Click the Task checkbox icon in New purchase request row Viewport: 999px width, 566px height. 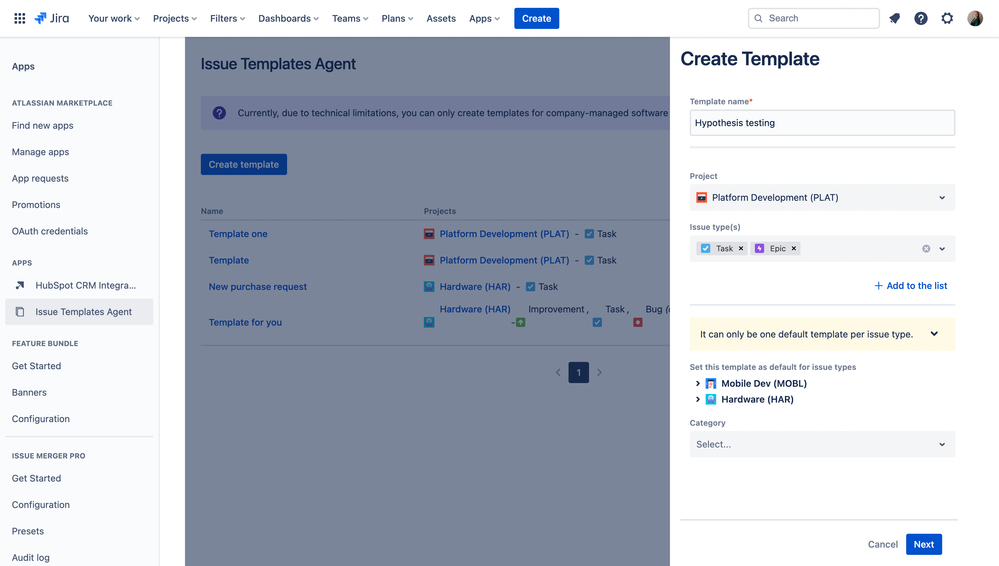tap(531, 287)
